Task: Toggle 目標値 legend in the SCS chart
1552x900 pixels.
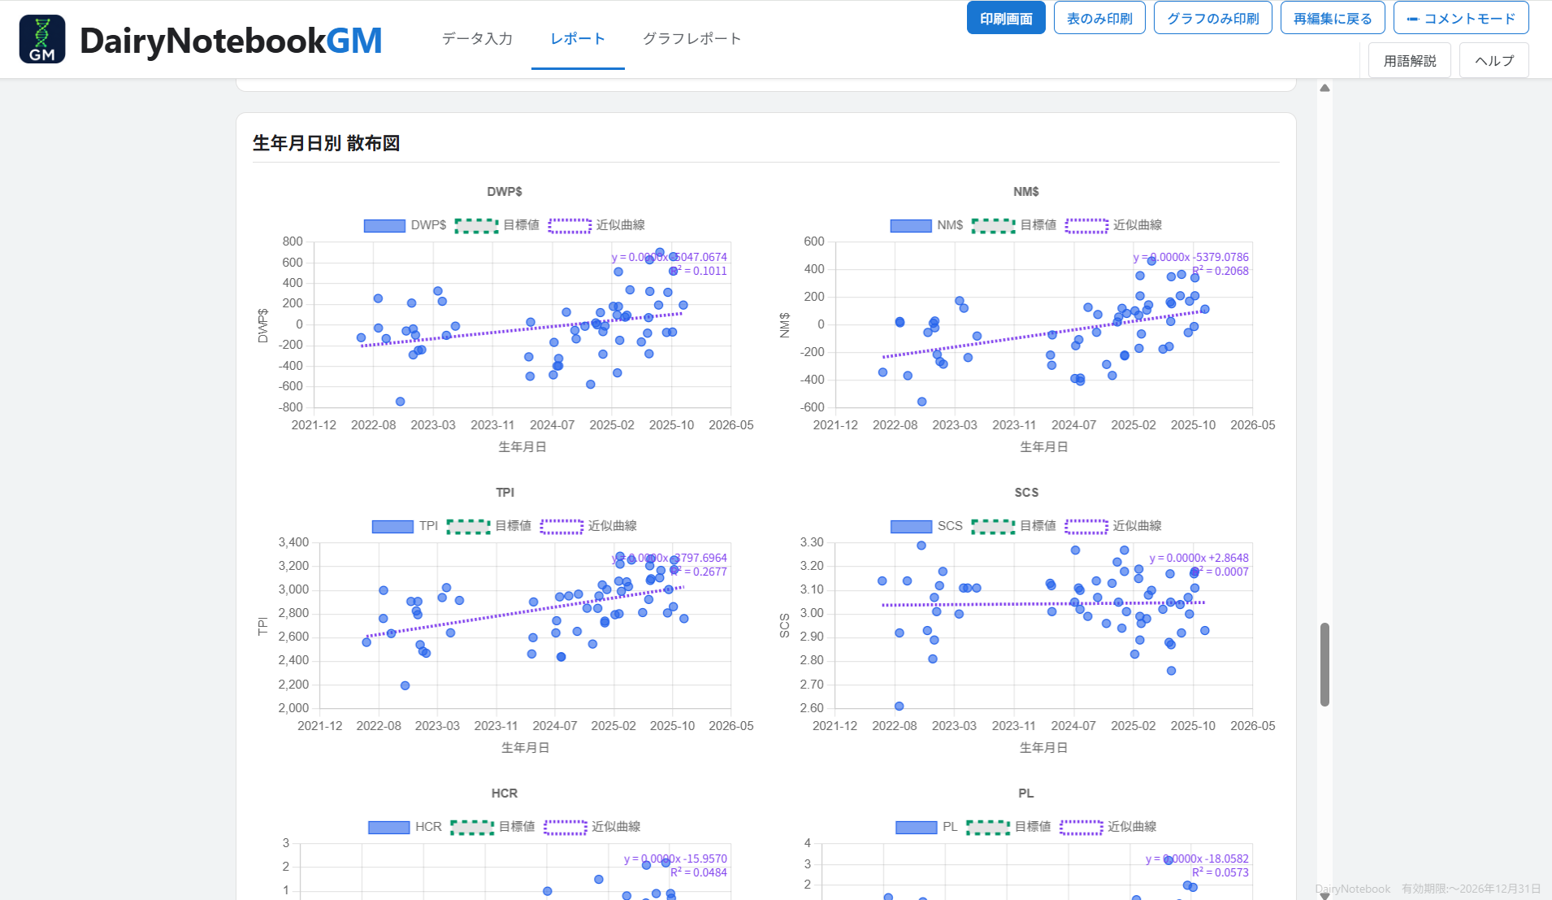Action: click(994, 526)
